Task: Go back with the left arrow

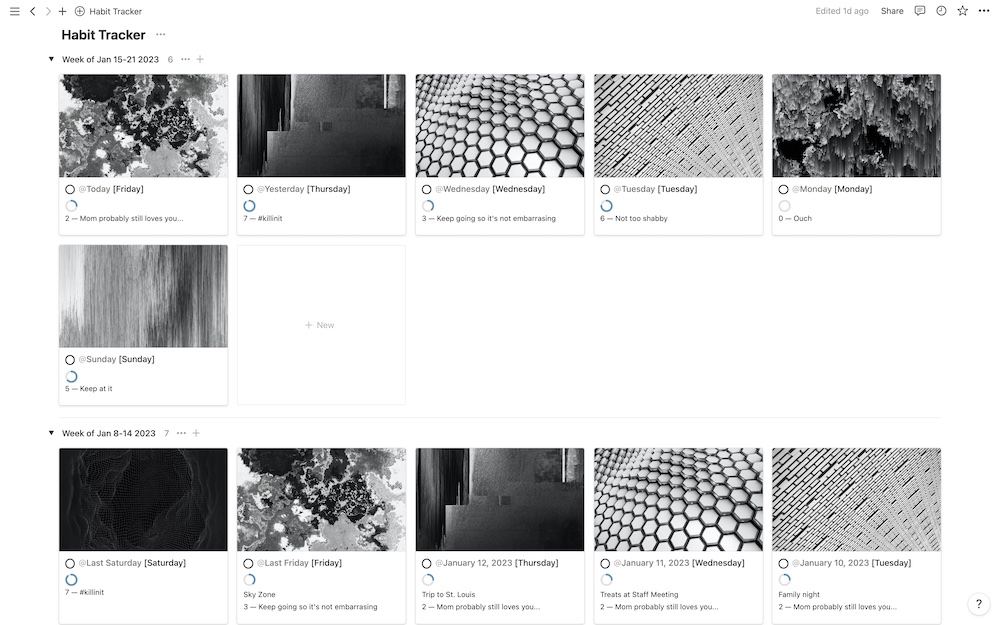Action: (33, 11)
